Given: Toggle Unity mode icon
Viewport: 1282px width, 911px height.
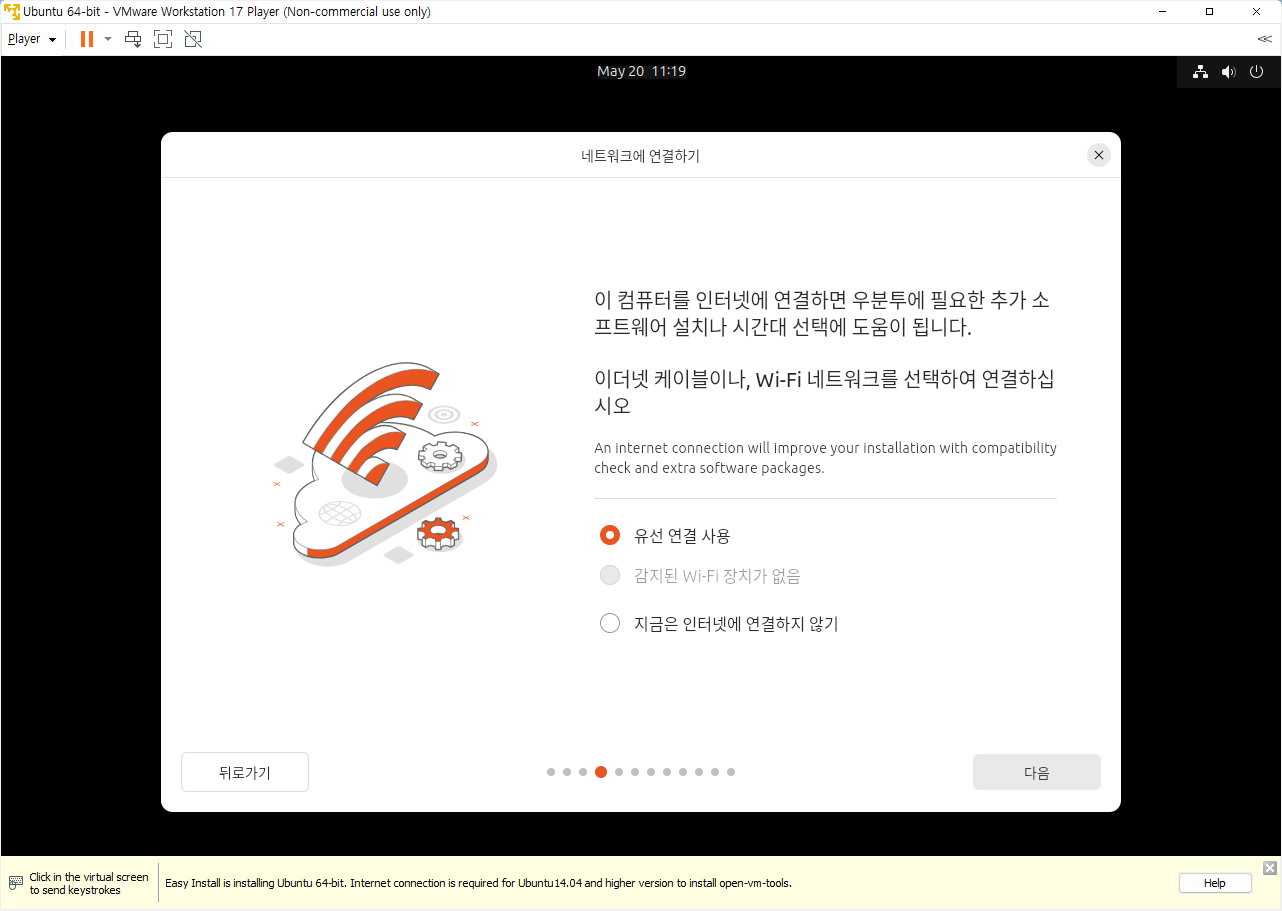Looking at the screenshot, I should click(193, 39).
